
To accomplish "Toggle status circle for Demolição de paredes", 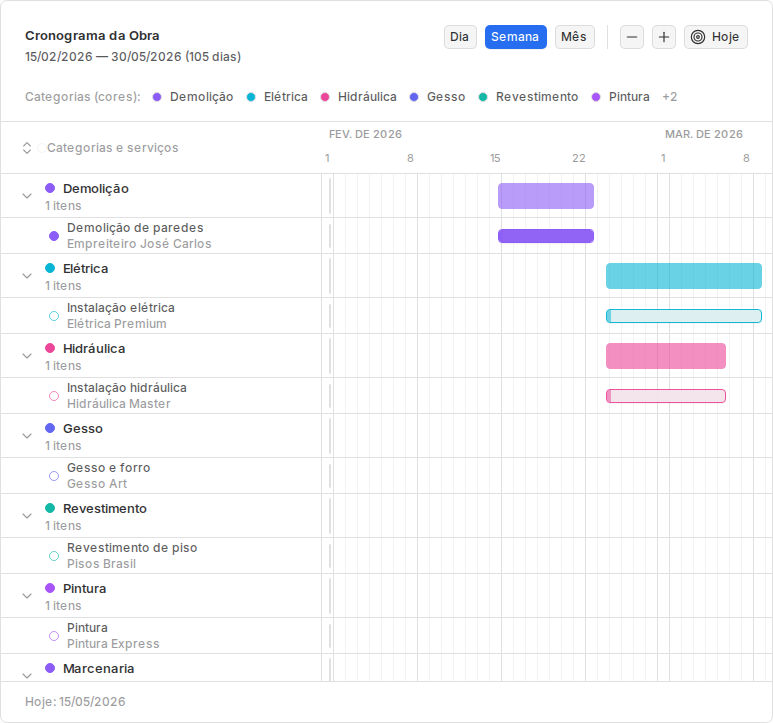I will click(x=54, y=236).
